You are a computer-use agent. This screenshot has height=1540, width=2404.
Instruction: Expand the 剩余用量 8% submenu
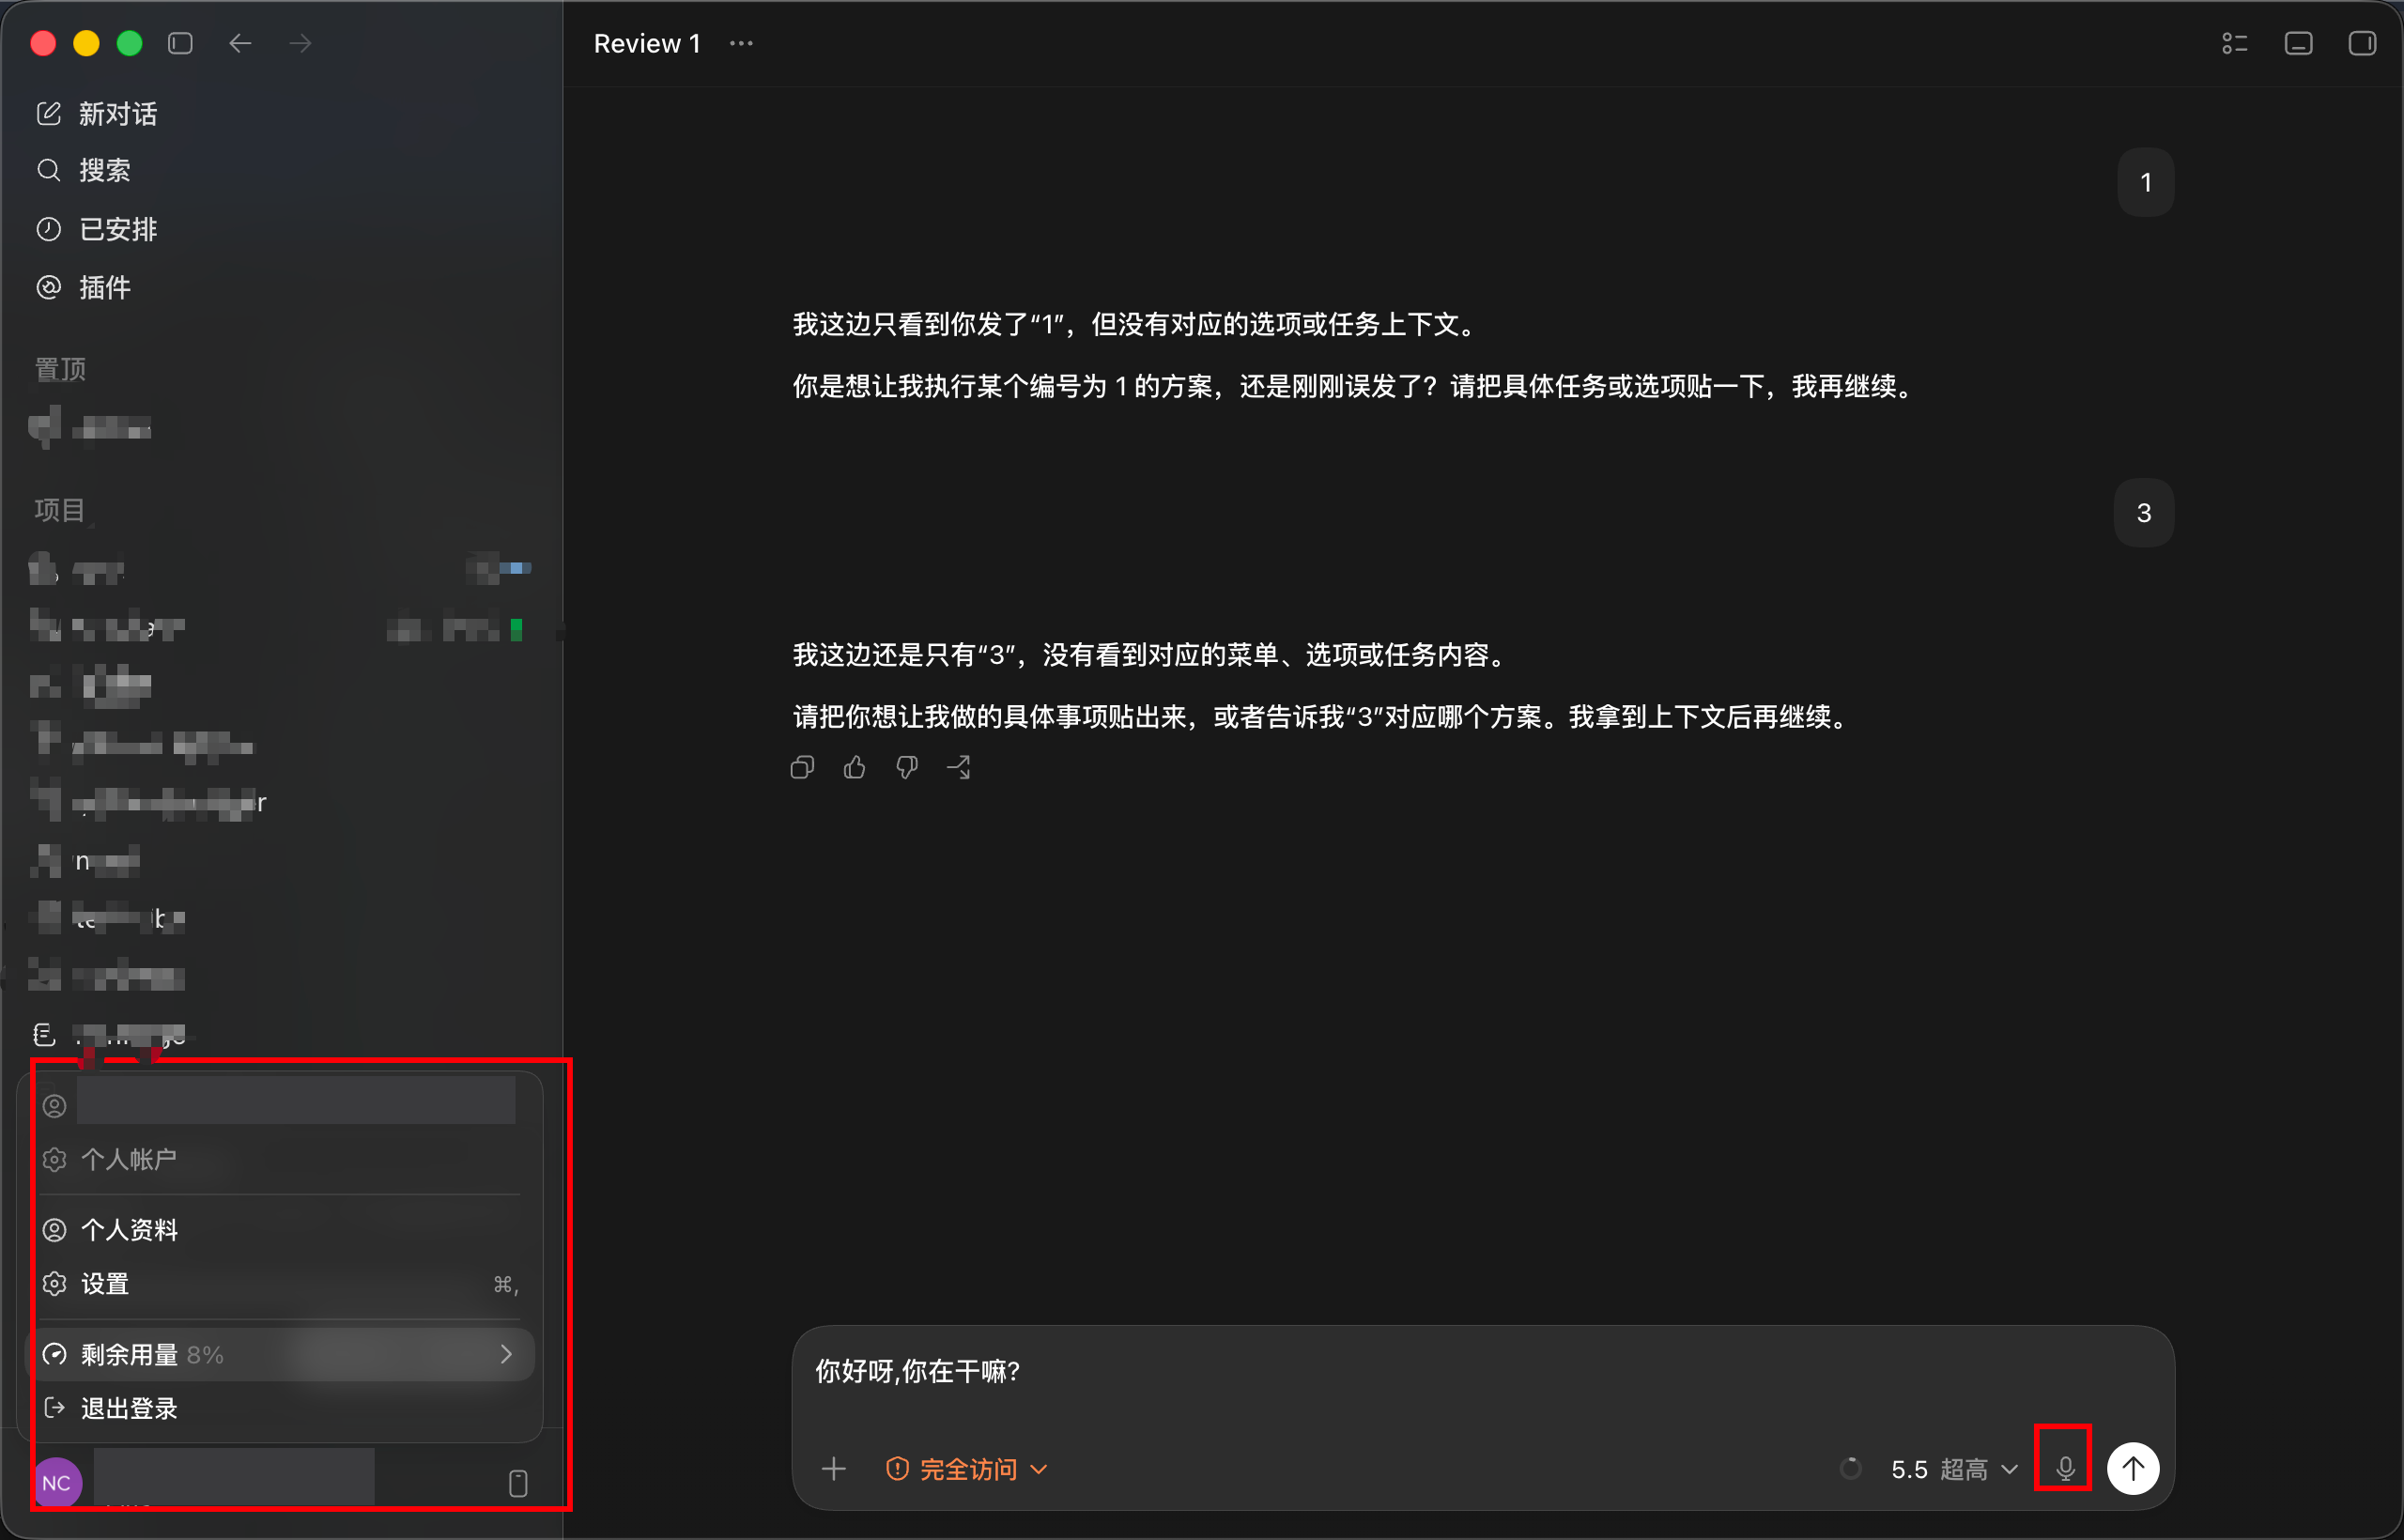click(x=280, y=1354)
